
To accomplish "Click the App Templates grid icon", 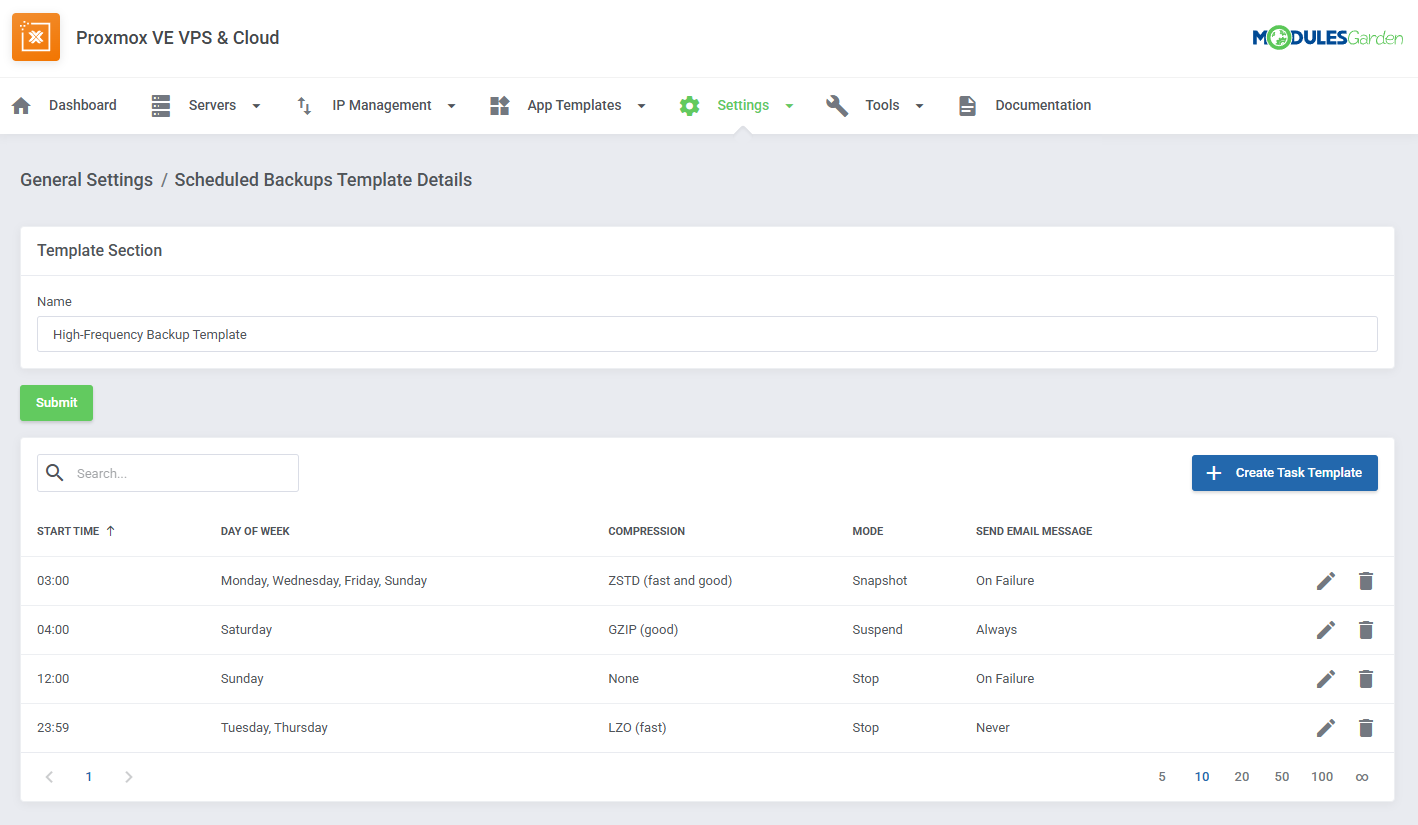I will (x=499, y=104).
